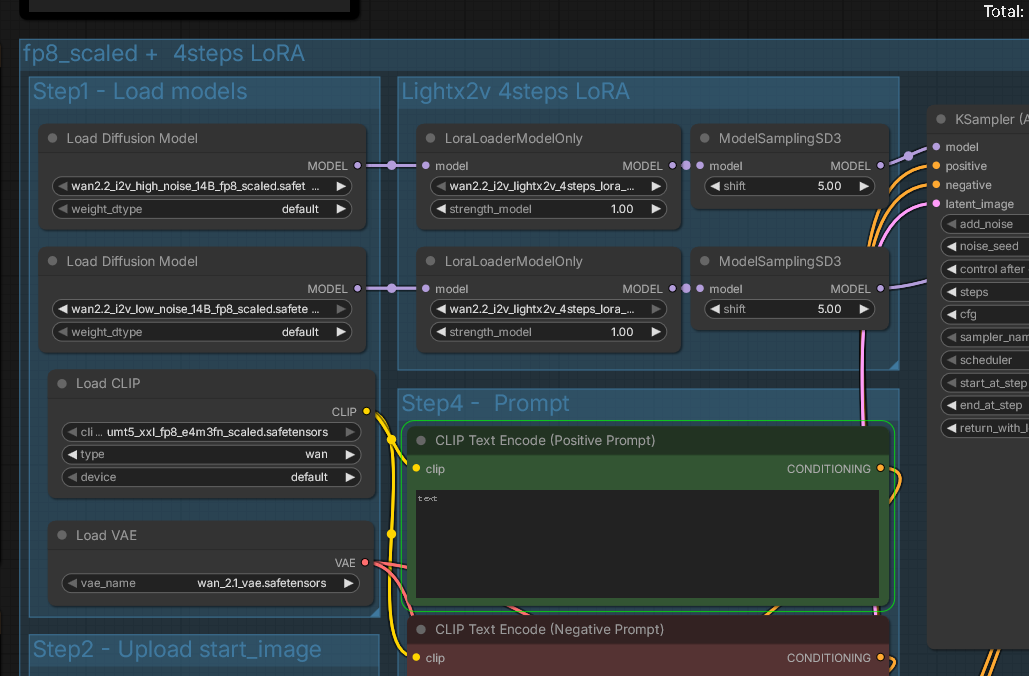Open the Load CLIP device dropdown
Image resolution: width=1029 pixels, height=676 pixels.
coord(211,477)
